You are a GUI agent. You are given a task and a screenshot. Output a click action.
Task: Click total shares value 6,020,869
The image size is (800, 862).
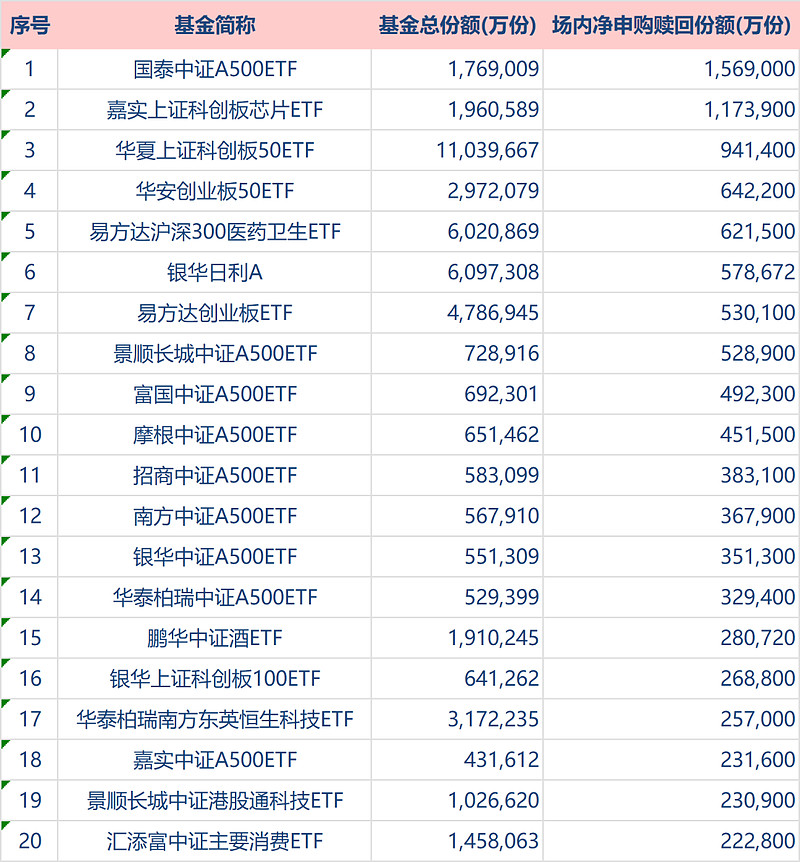(493, 231)
